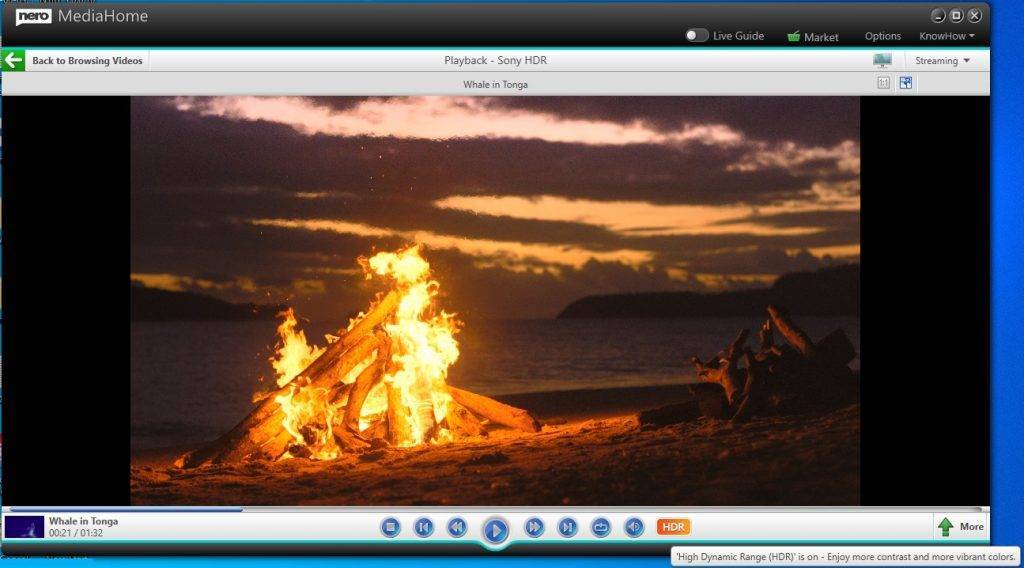Open the volume speaker control

pos(634,527)
